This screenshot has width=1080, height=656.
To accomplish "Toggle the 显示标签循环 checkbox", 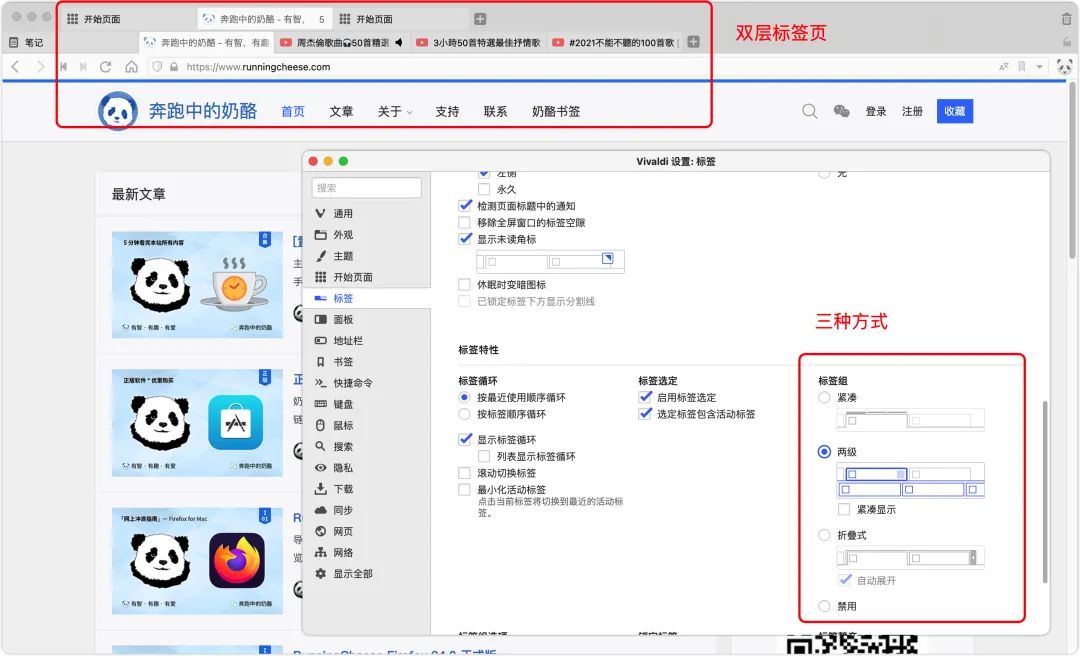I will pos(465,439).
